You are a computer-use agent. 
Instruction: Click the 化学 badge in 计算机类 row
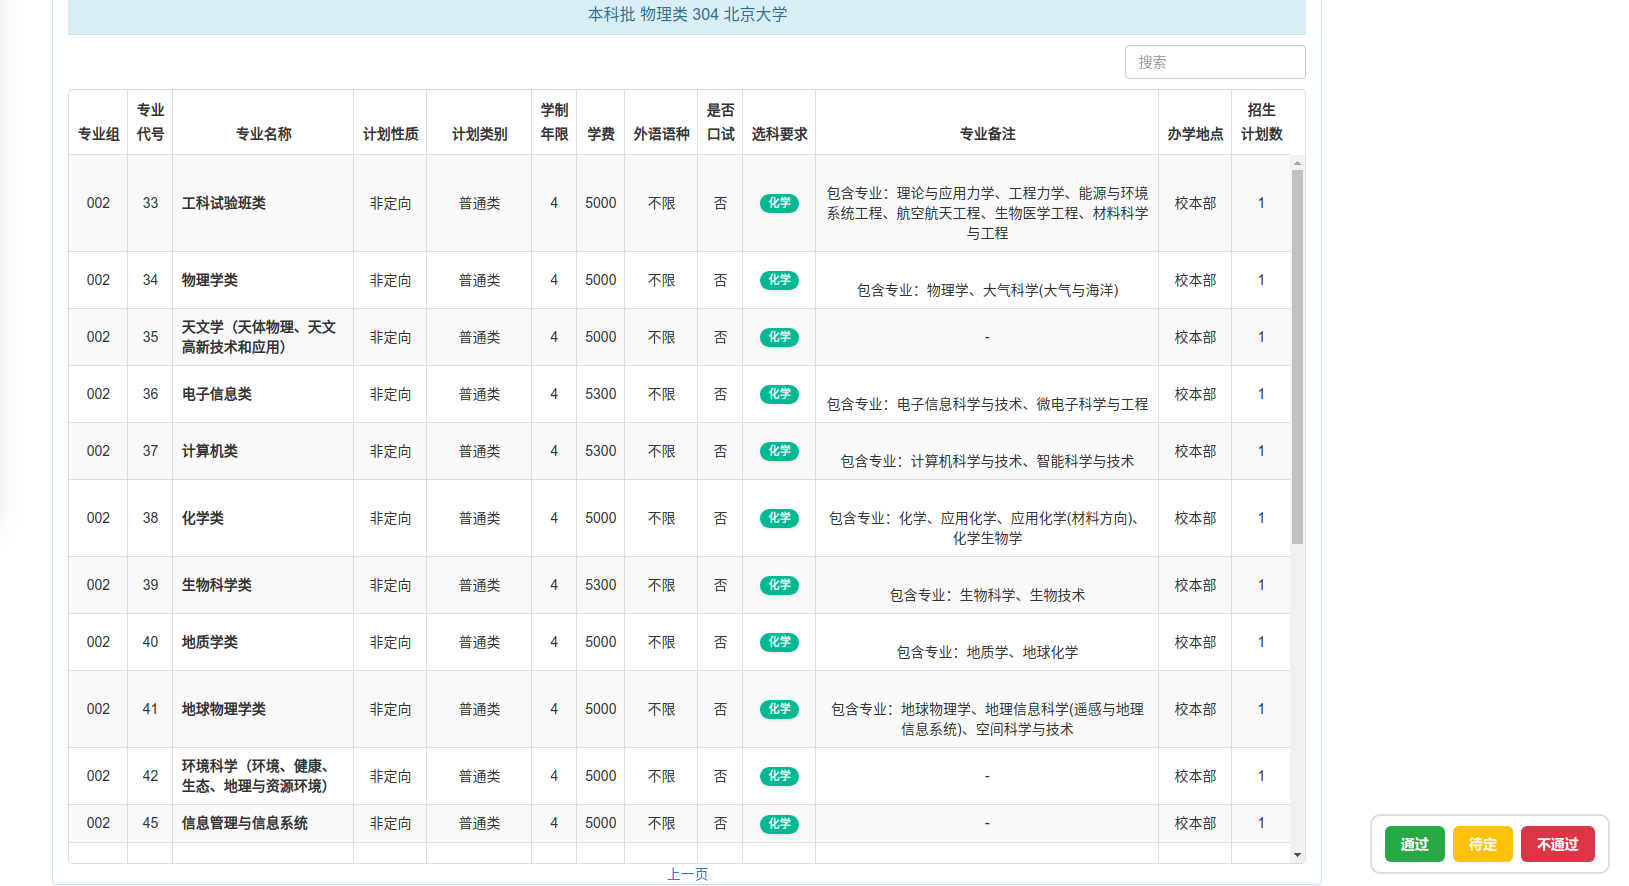click(779, 451)
